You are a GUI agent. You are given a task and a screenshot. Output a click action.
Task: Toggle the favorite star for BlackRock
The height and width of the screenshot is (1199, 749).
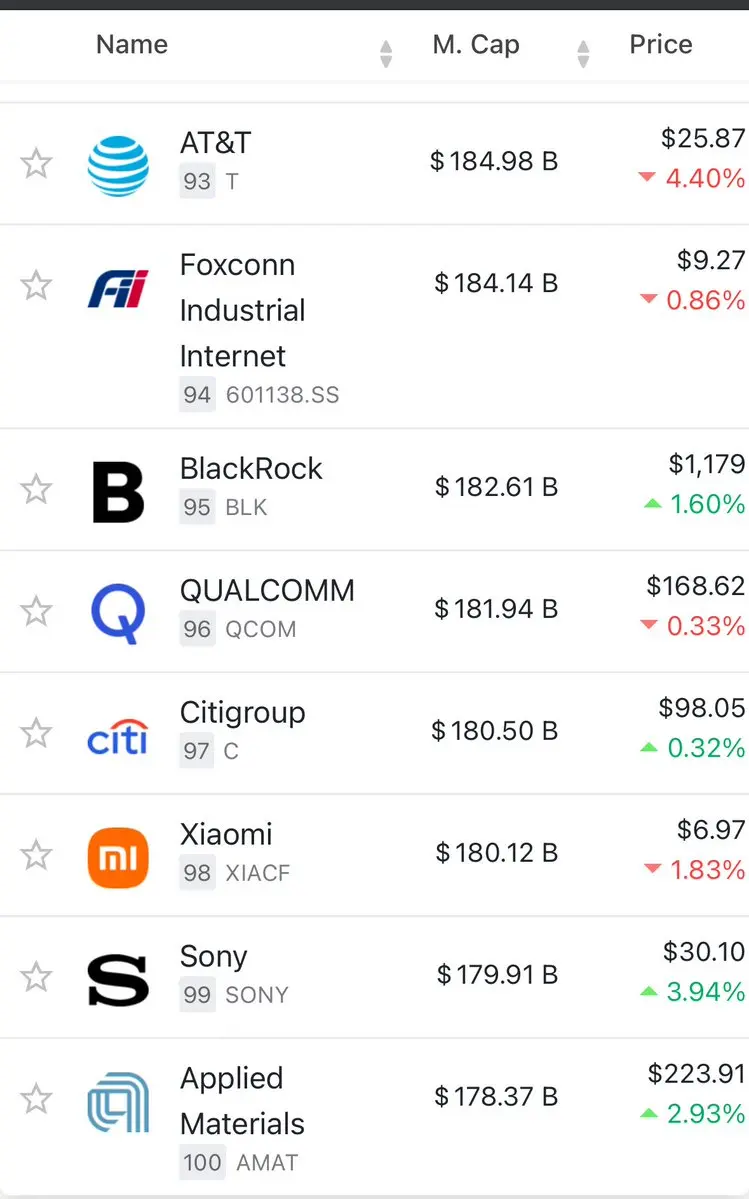click(36, 489)
